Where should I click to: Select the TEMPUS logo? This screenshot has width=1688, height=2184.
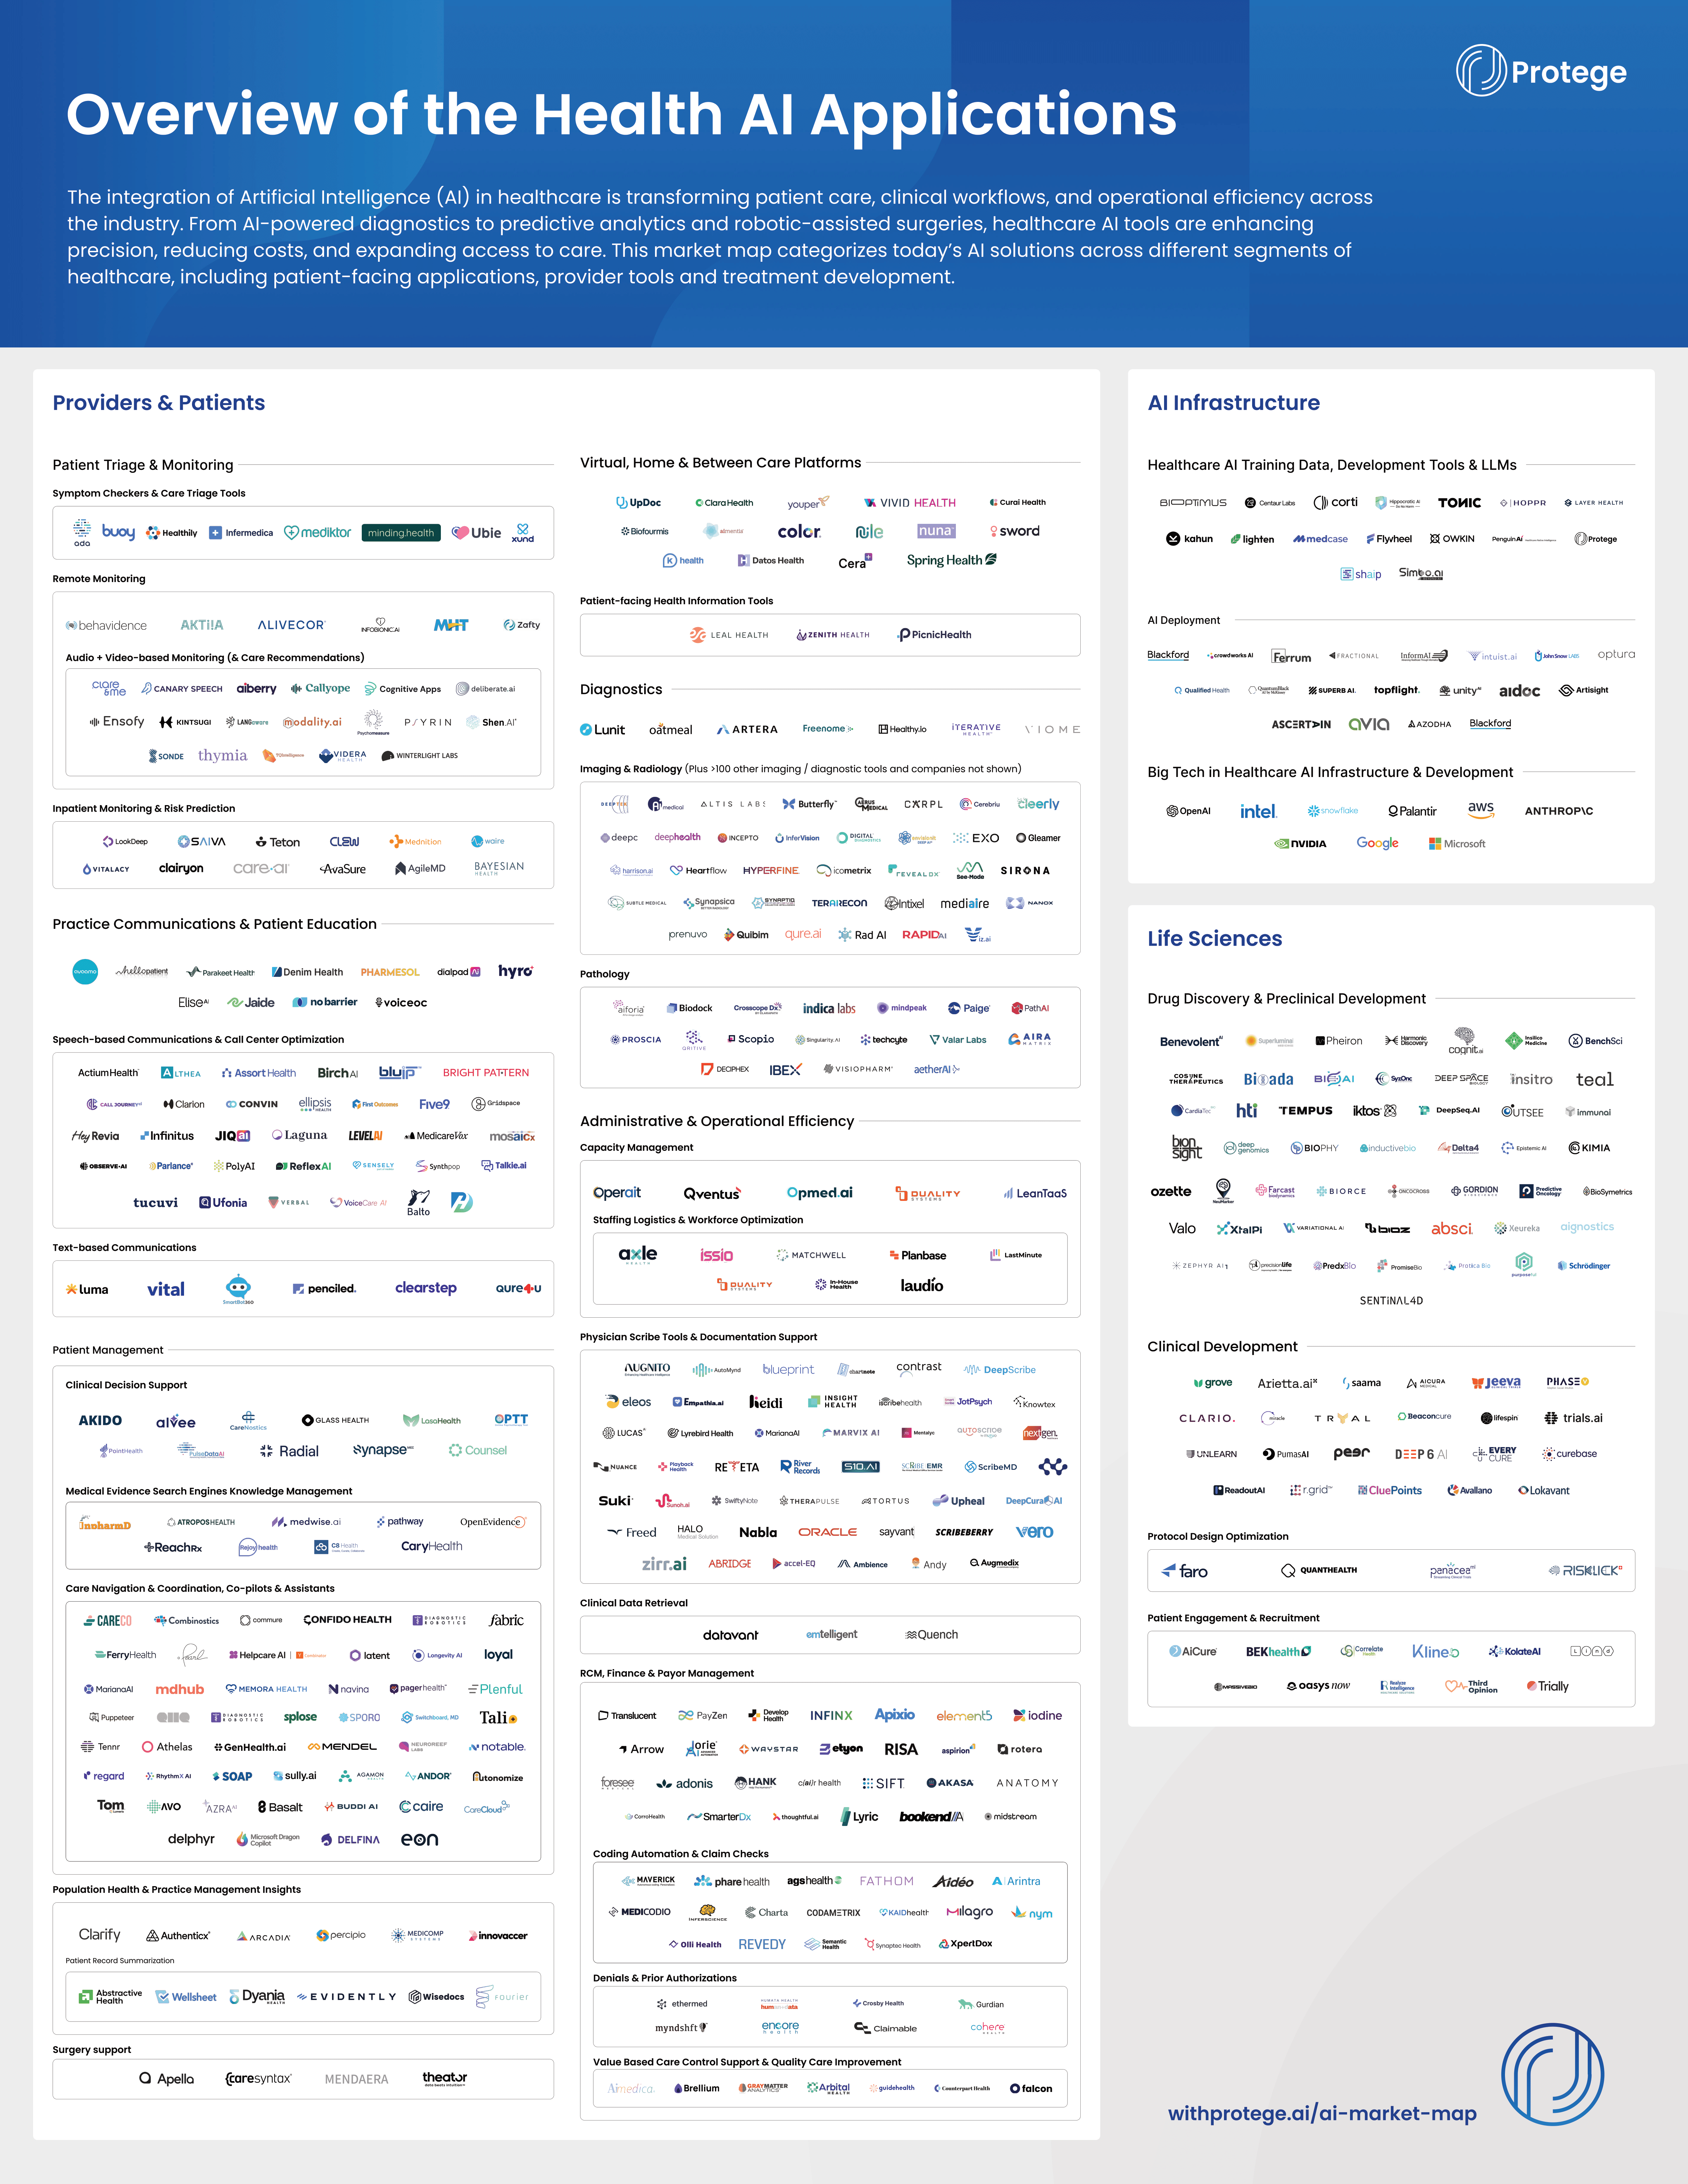pyautogui.click(x=1305, y=1111)
